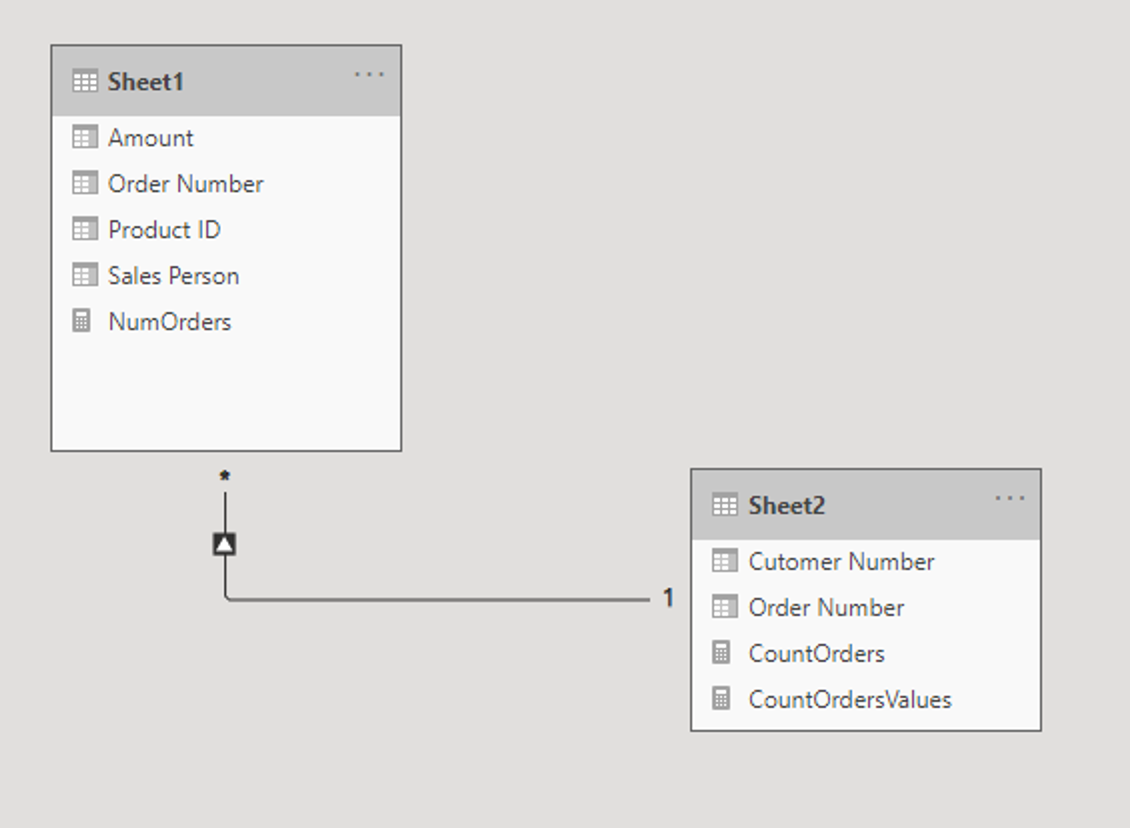Viewport: 1130px width, 828px height.
Task: Click the calculator icon beside CountOrdersValues
Action: 721,698
